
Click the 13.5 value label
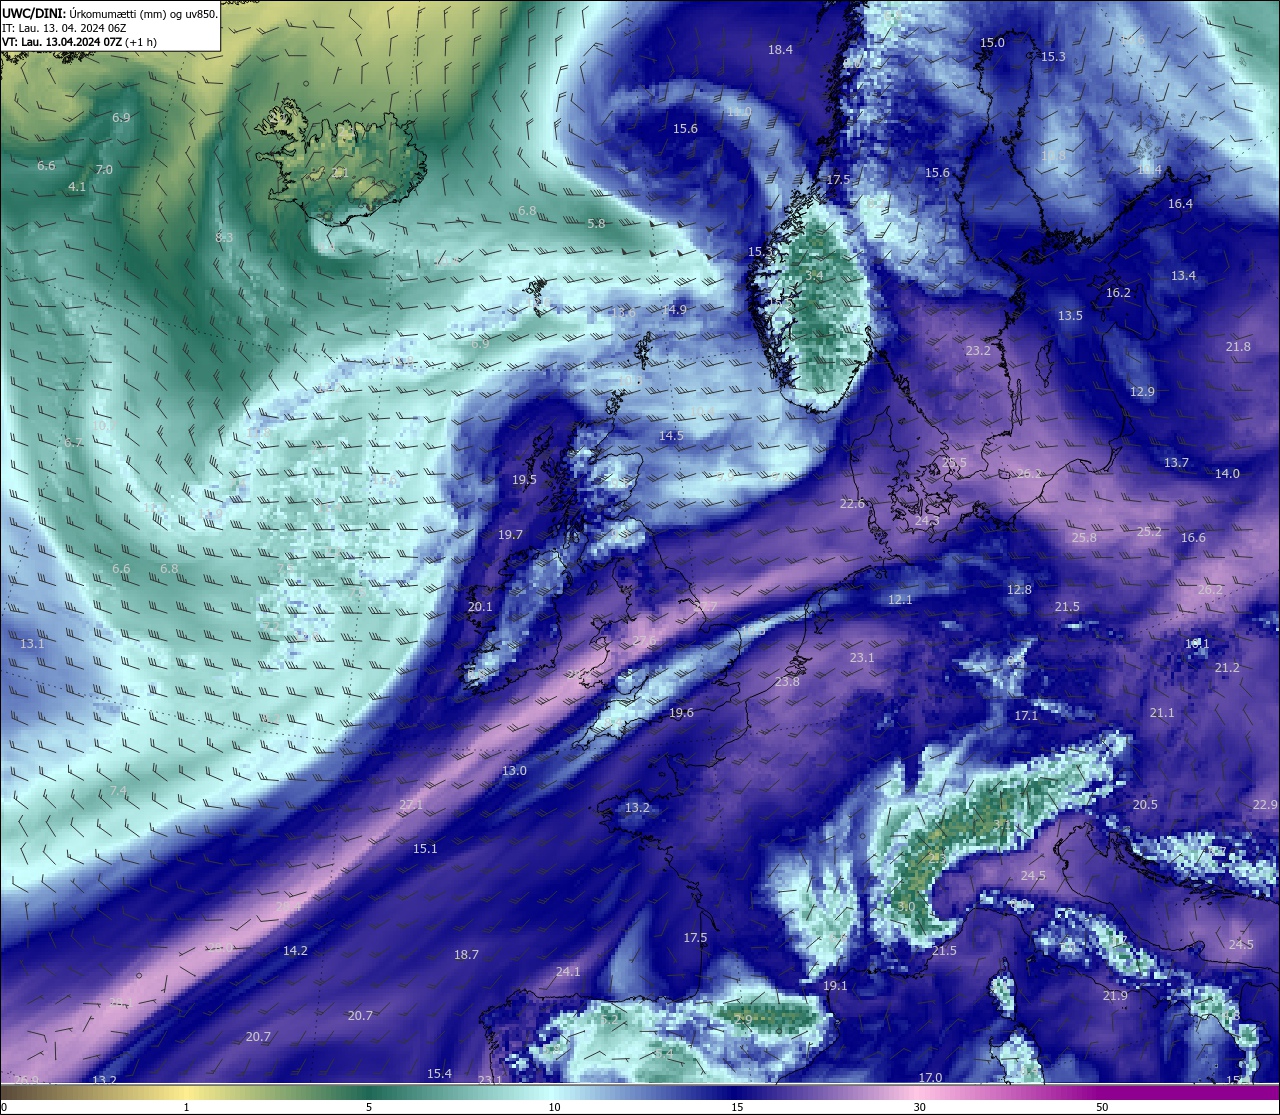tap(1070, 316)
